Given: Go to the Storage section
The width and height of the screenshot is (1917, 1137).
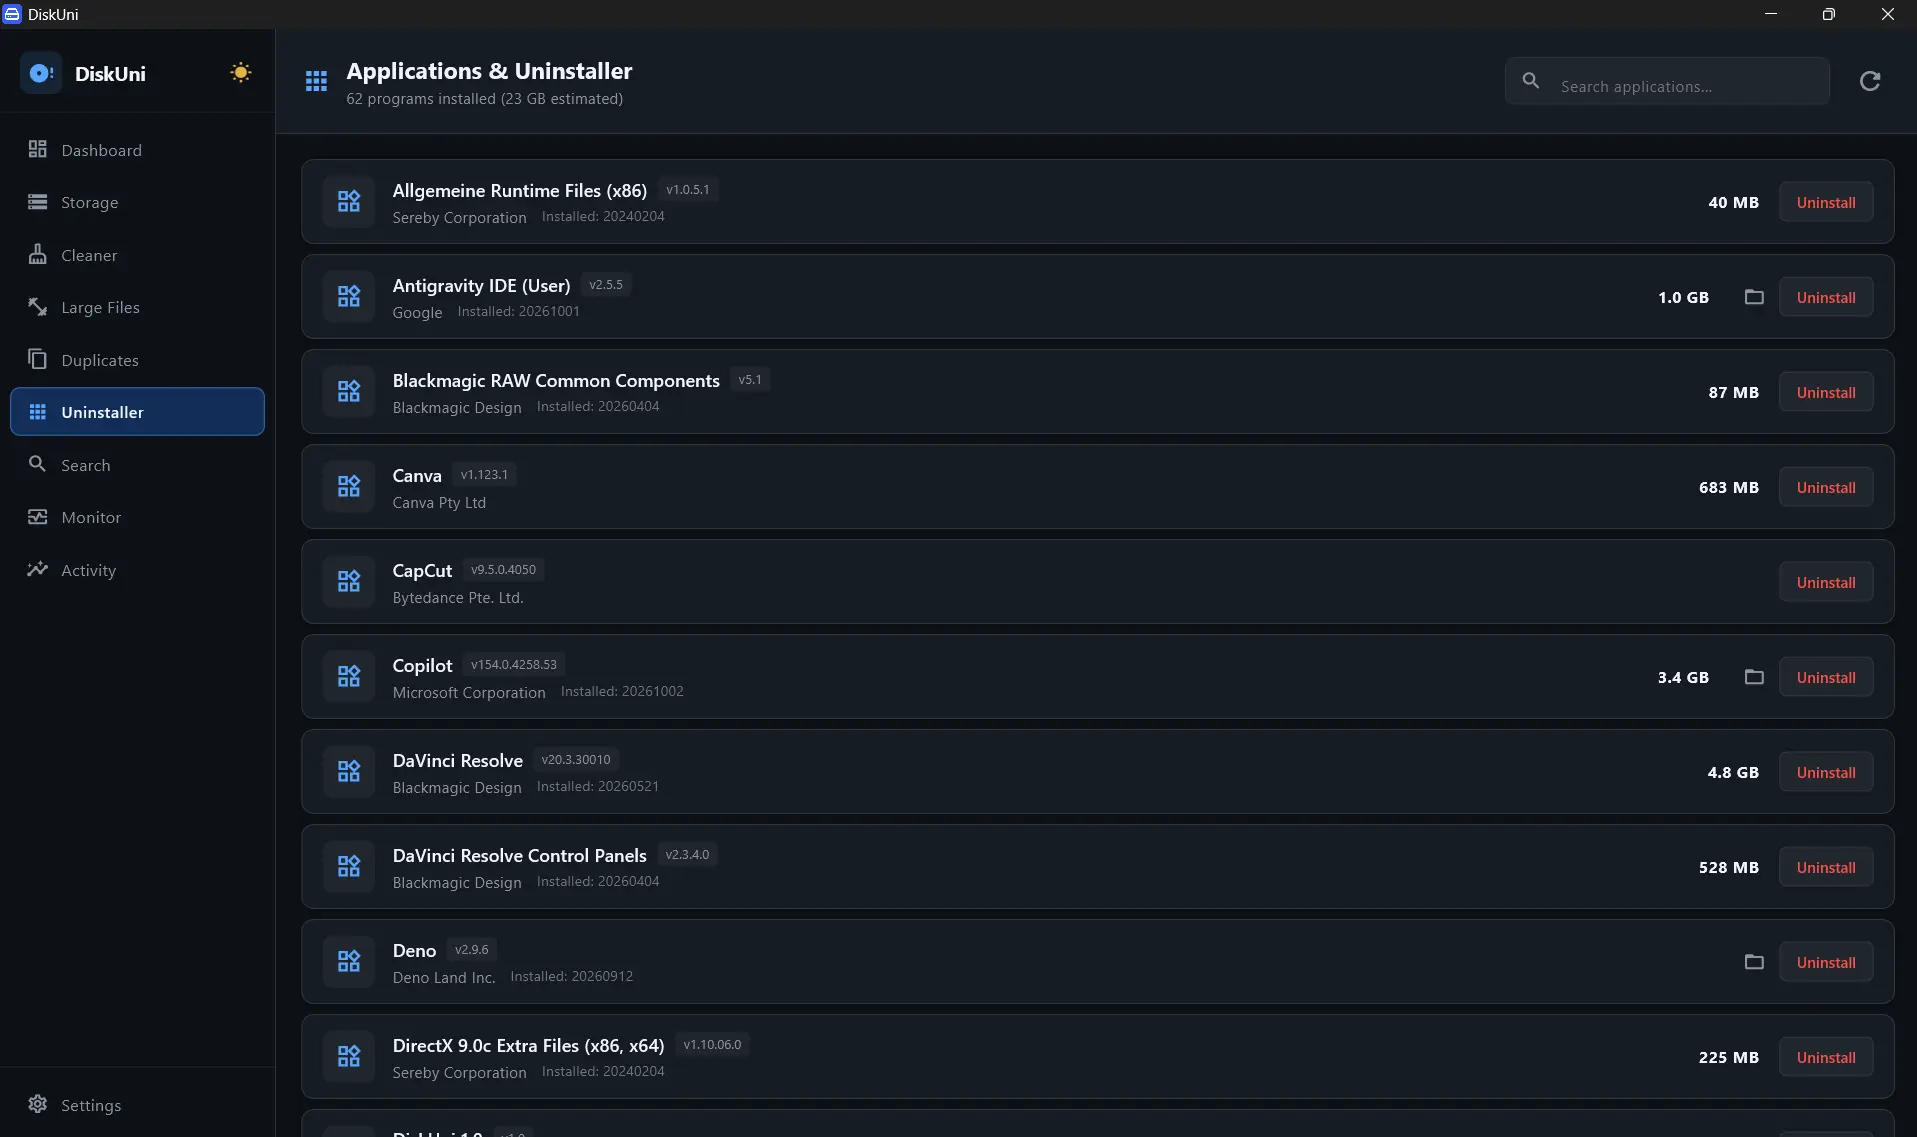Looking at the screenshot, I should point(137,202).
